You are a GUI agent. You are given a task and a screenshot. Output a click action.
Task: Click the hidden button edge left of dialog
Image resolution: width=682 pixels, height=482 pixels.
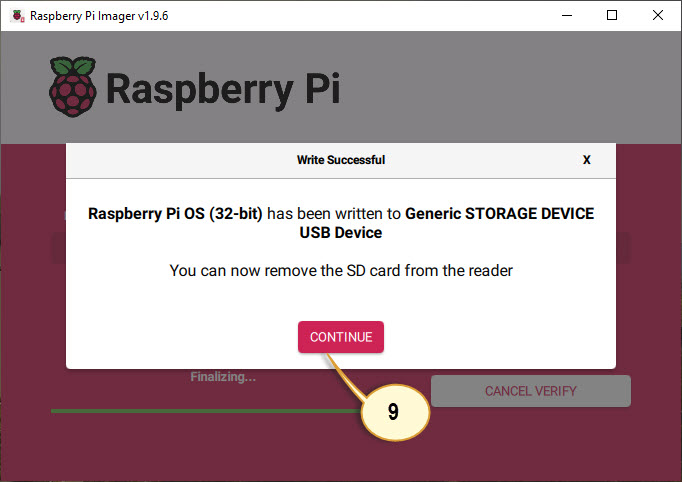tap(58, 249)
